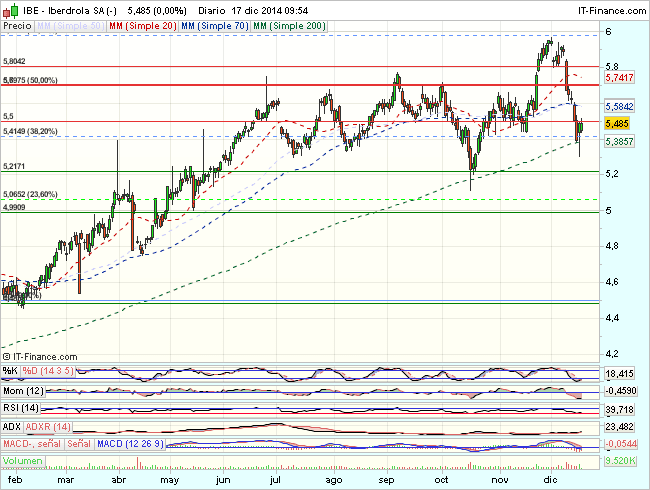Image resolution: width=650 pixels, height=490 pixels.
Task: Click the Diario timeframe label
Action: point(212,10)
